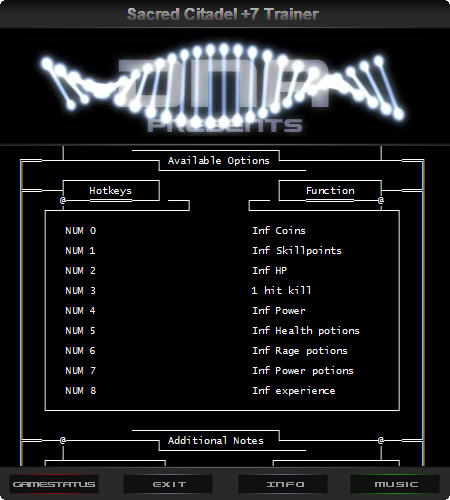Open the GAMESTATUS button
The width and height of the screenshot is (450, 500).
pos(54,484)
